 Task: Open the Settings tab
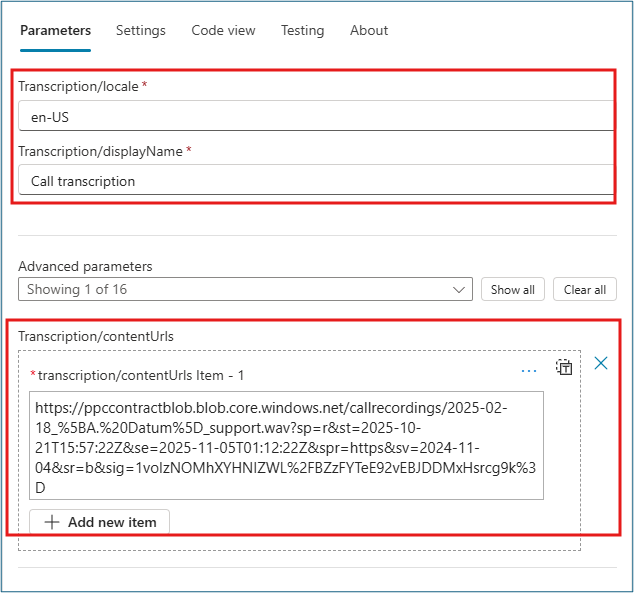pos(141,30)
